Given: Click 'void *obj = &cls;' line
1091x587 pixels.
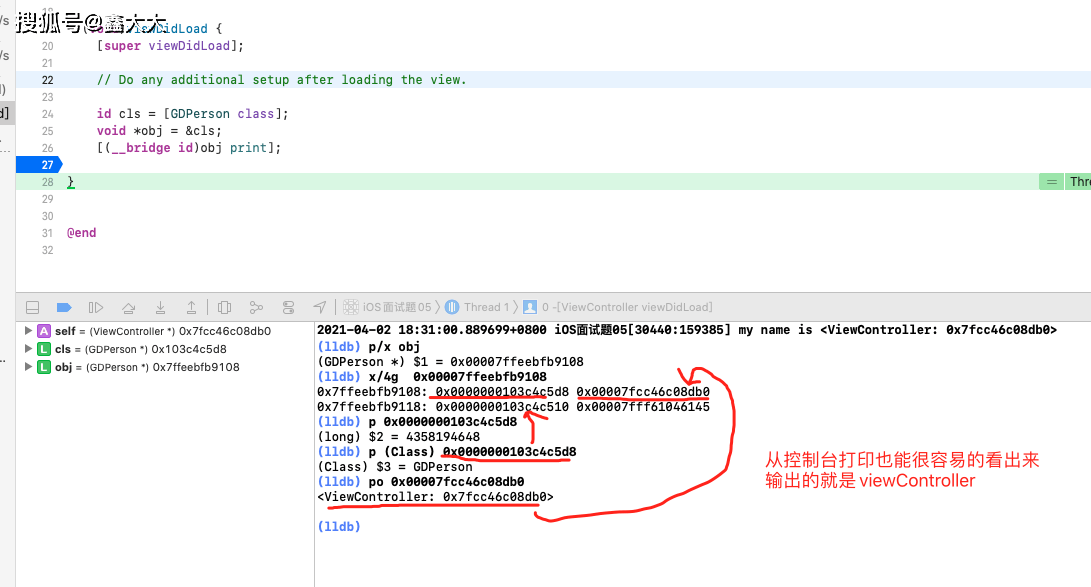Looking at the screenshot, I should [x=159, y=131].
